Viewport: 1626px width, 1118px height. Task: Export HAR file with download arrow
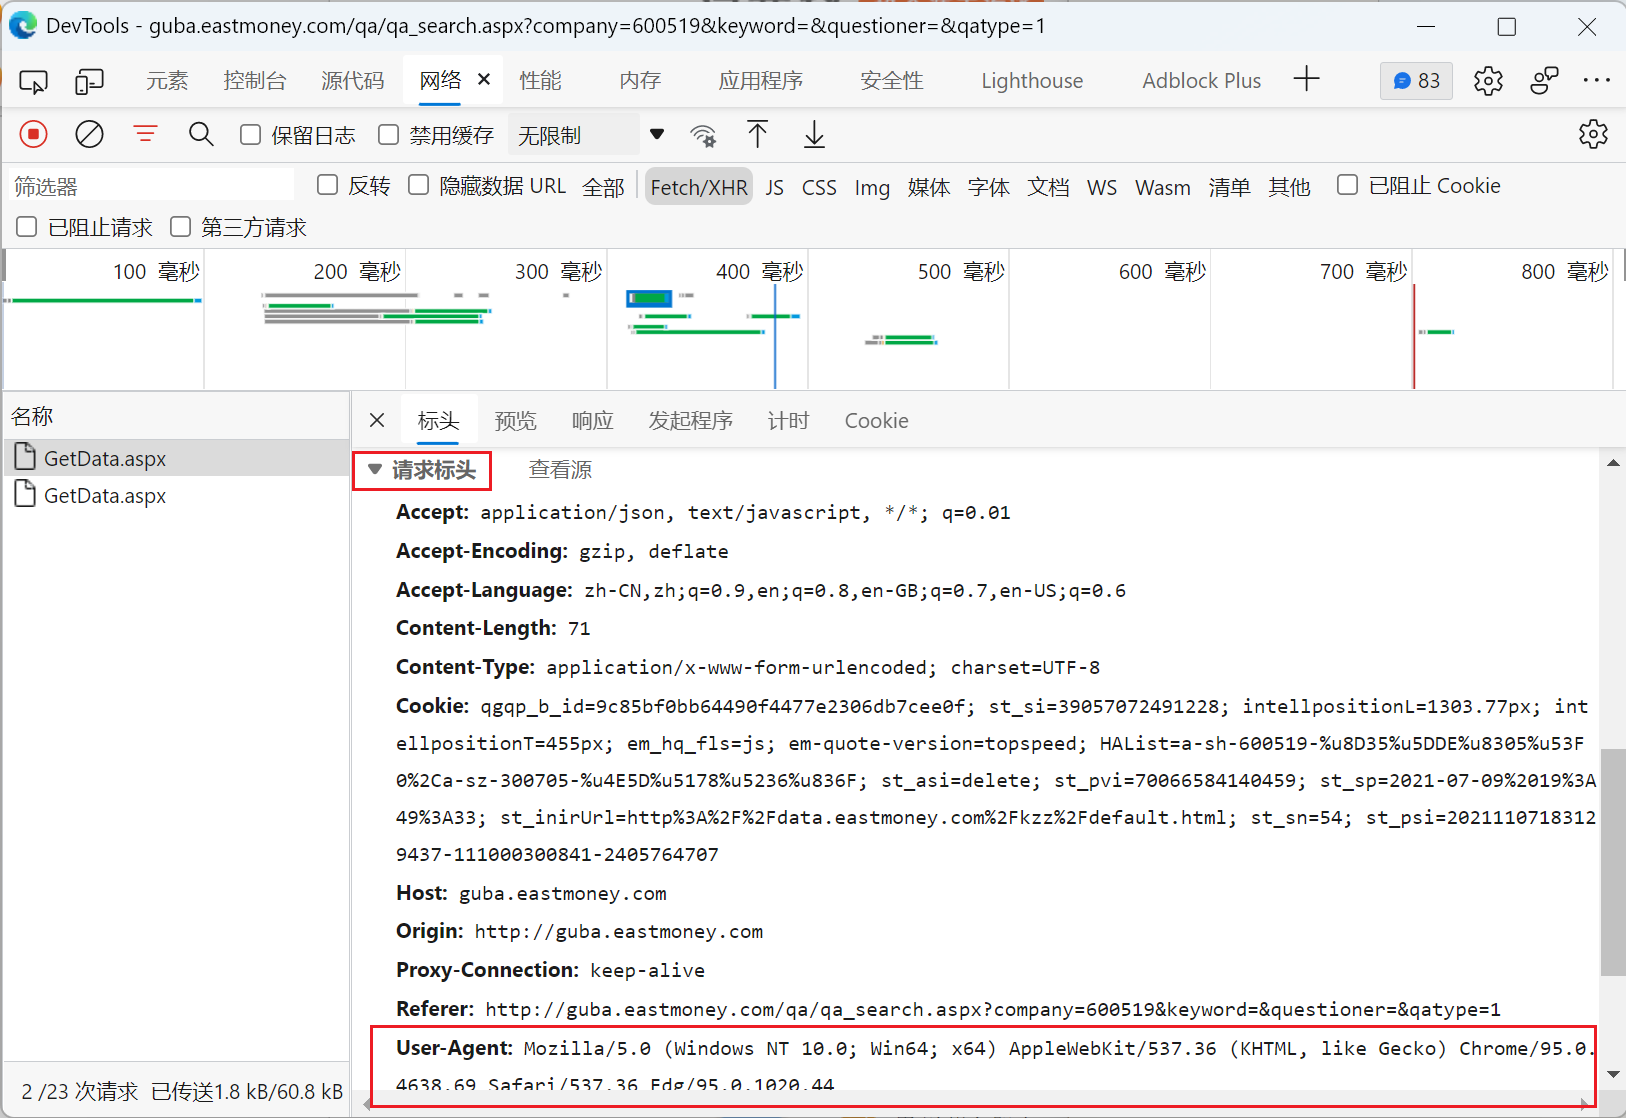(x=814, y=134)
